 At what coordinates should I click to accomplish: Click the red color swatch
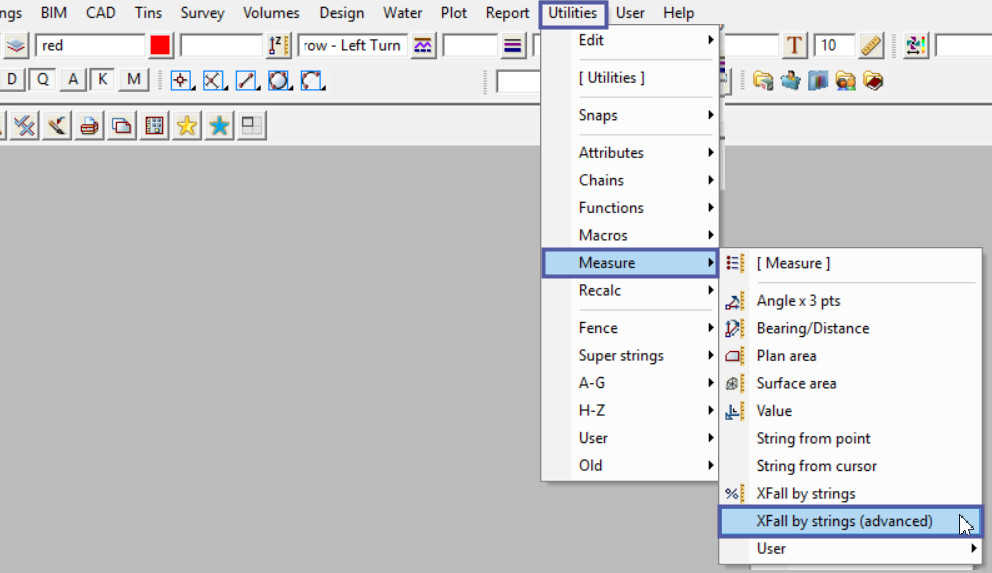(160, 46)
